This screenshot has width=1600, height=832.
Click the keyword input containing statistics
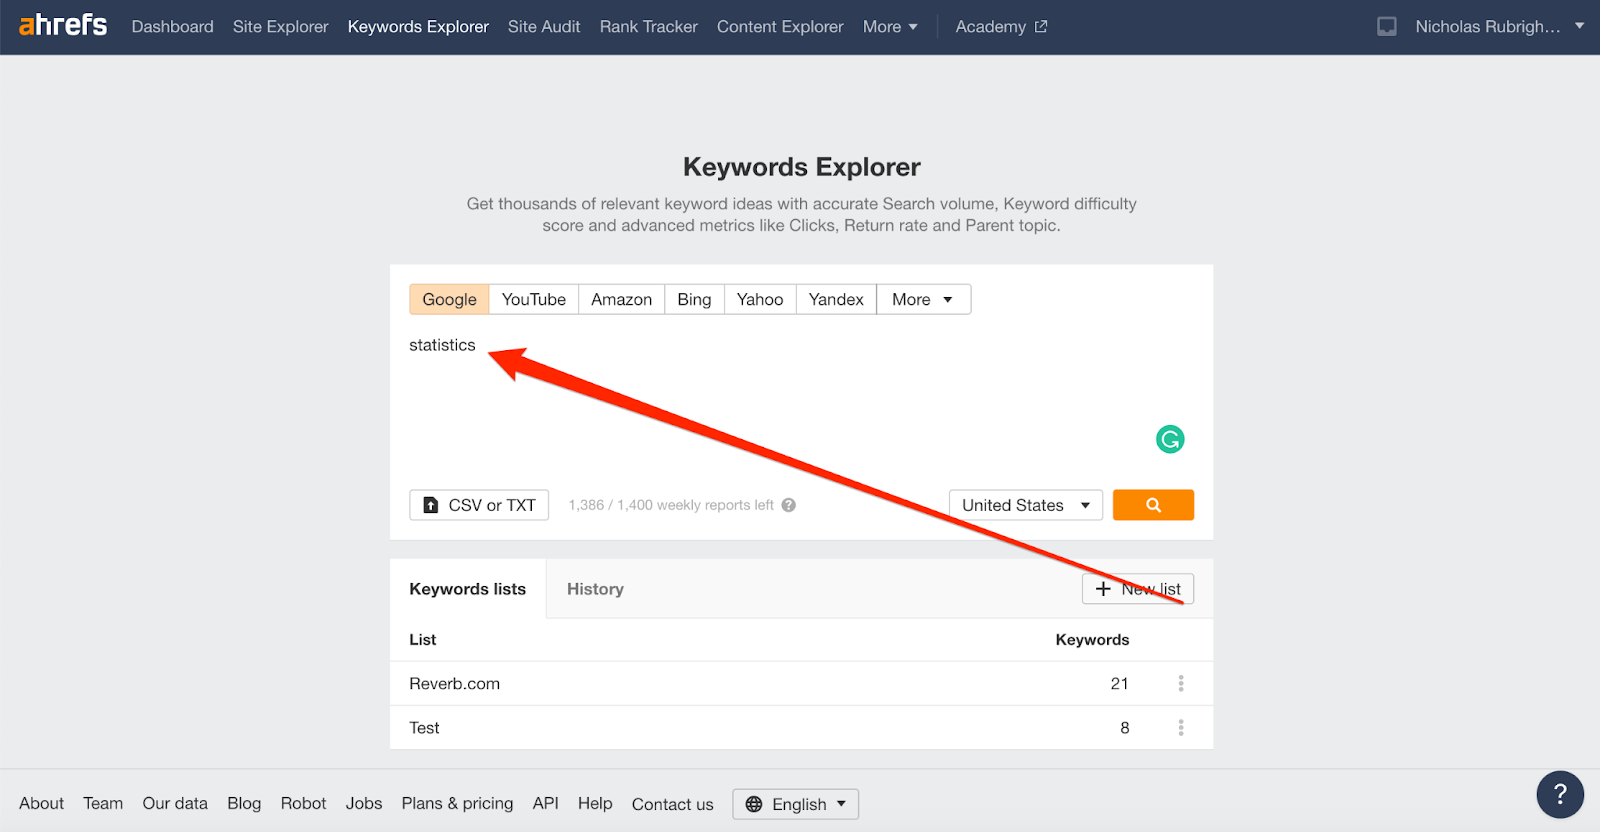pos(801,400)
